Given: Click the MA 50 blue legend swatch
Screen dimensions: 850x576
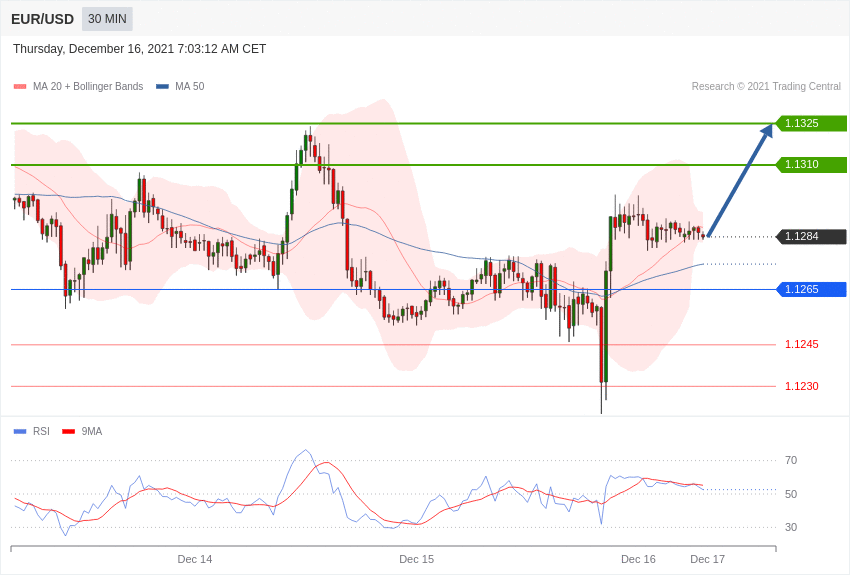Looking at the screenshot, I should (x=162, y=87).
